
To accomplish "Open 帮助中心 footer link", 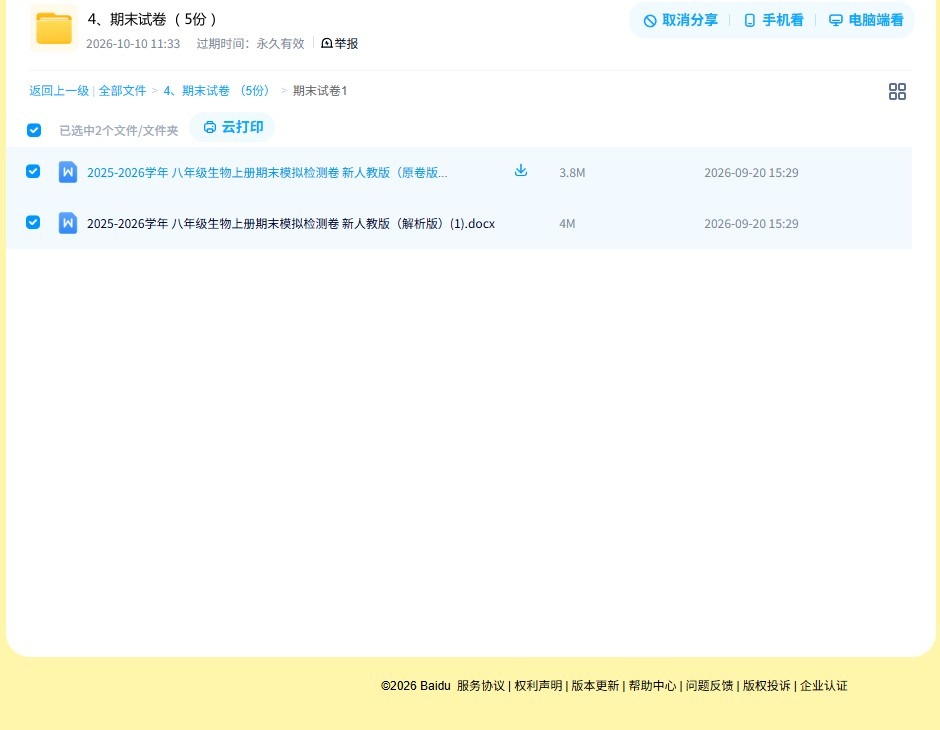I will tap(652, 686).
